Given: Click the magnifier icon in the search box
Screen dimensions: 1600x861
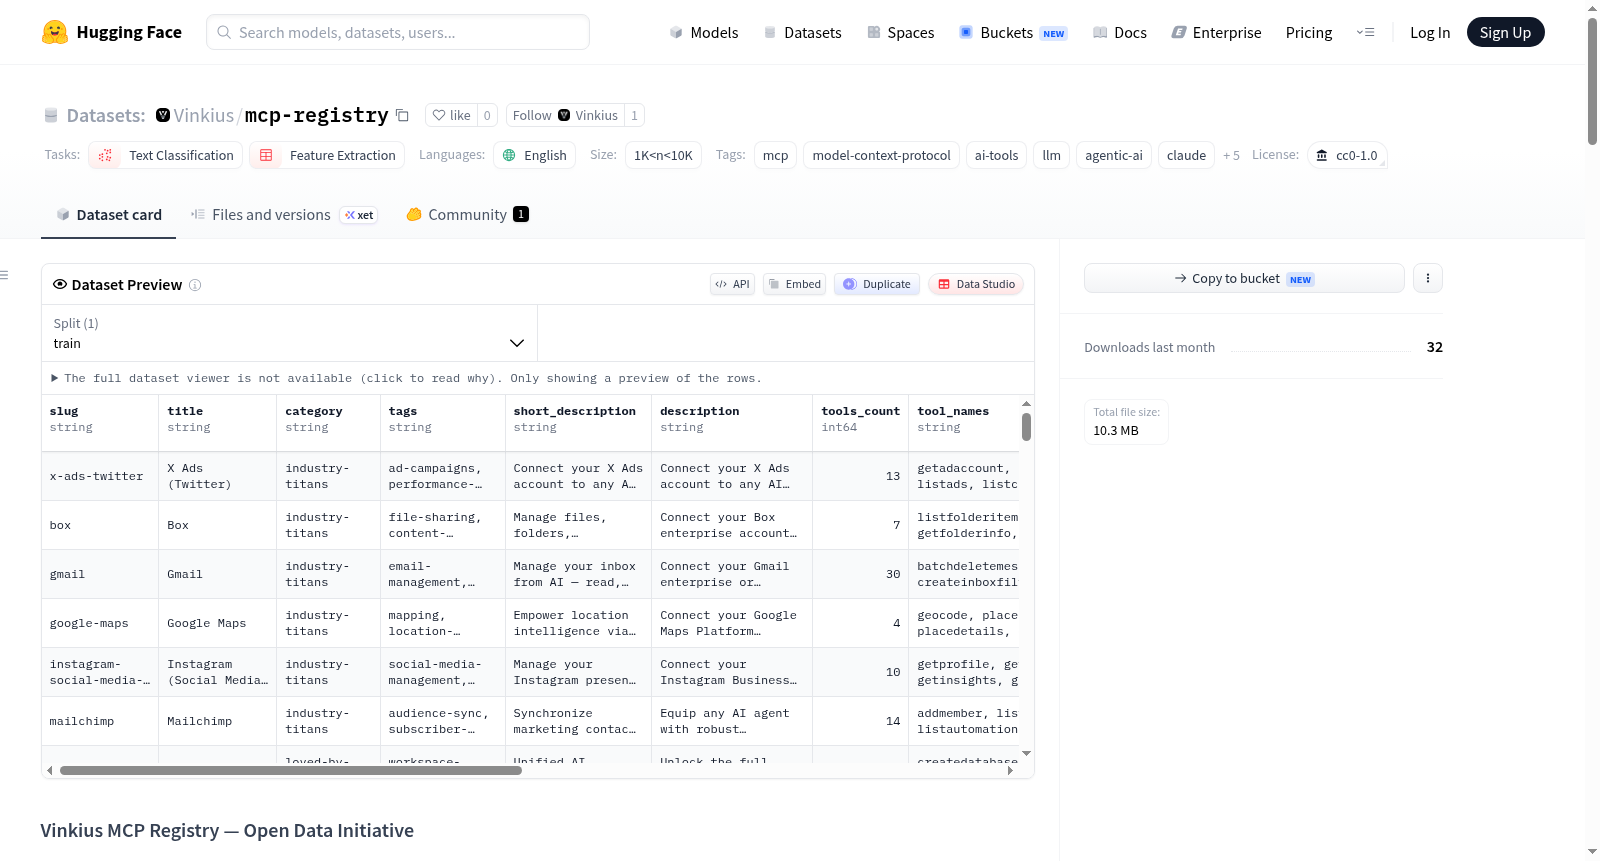Looking at the screenshot, I should [x=224, y=32].
